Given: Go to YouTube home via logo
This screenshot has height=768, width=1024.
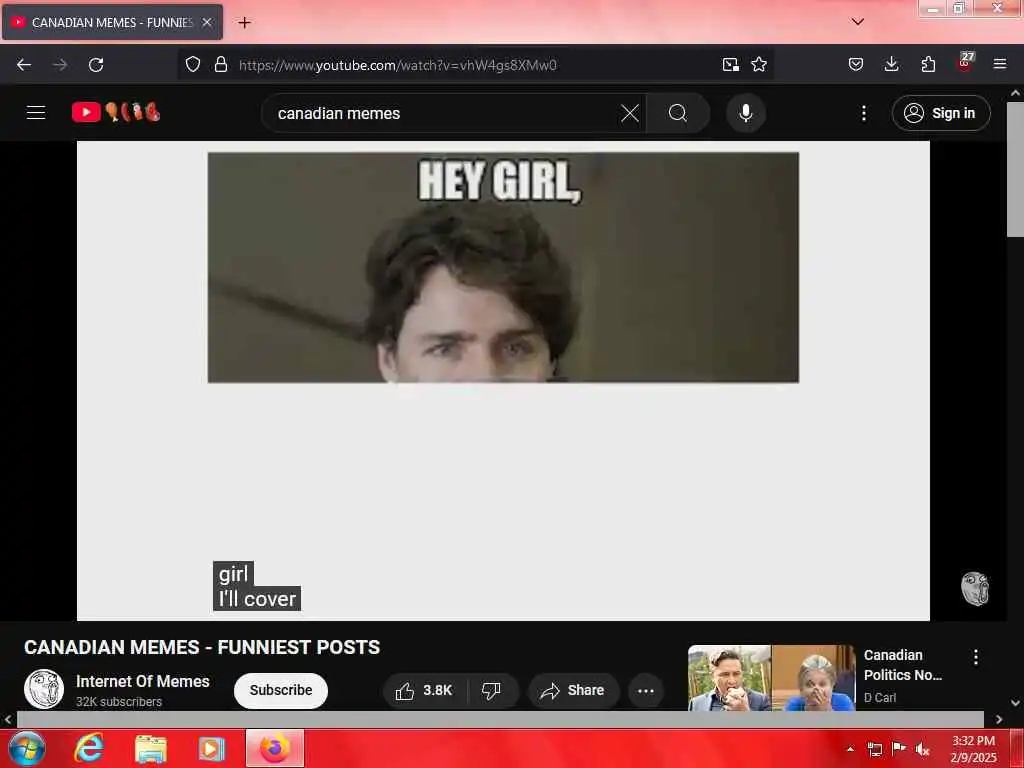Looking at the screenshot, I should point(116,112).
